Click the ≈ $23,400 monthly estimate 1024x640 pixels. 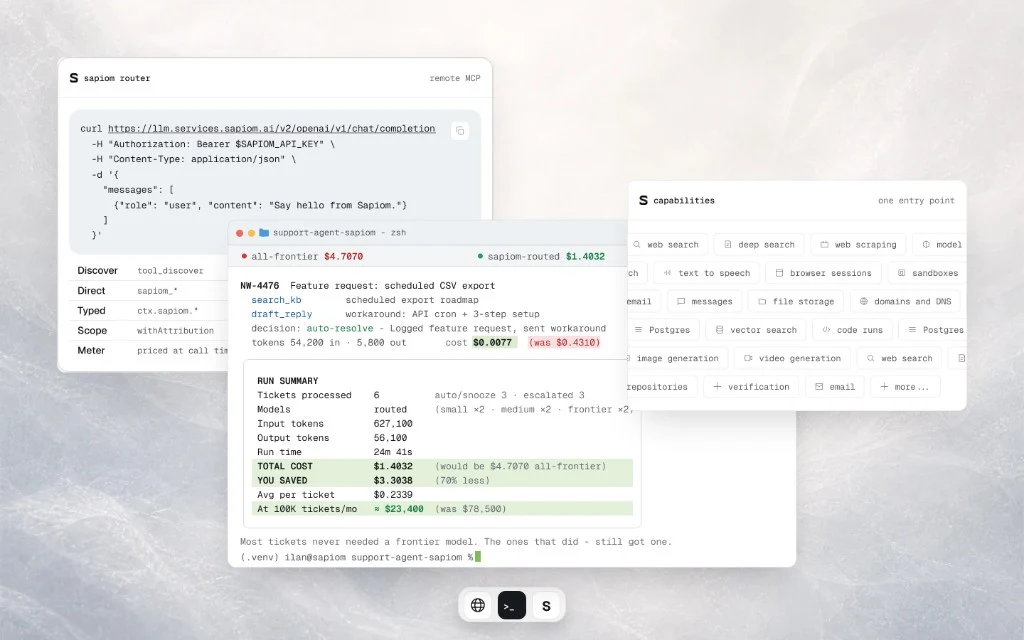(399, 509)
